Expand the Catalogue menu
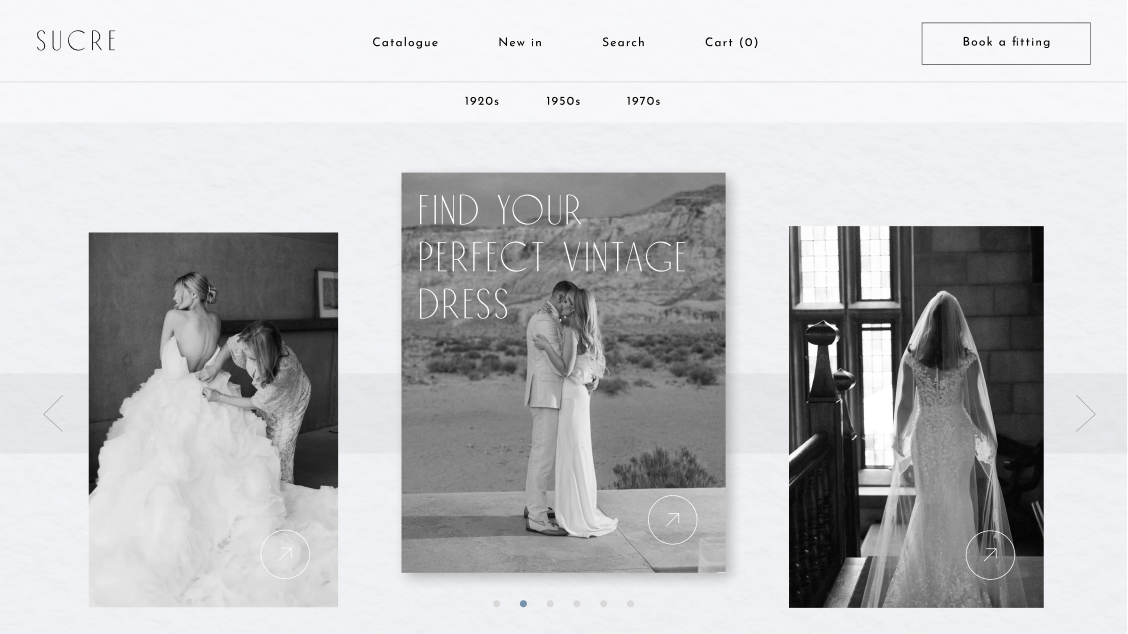This screenshot has height=634, width=1128. click(405, 42)
